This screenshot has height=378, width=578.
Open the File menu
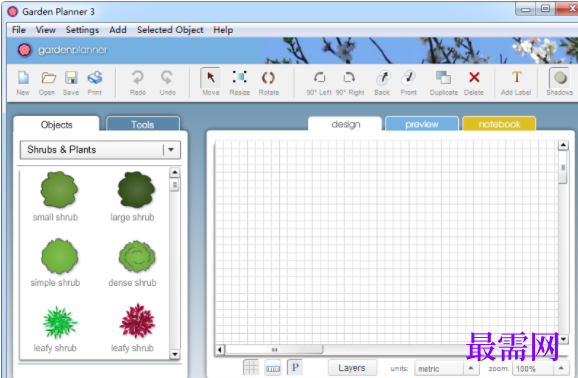(x=19, y=30)
